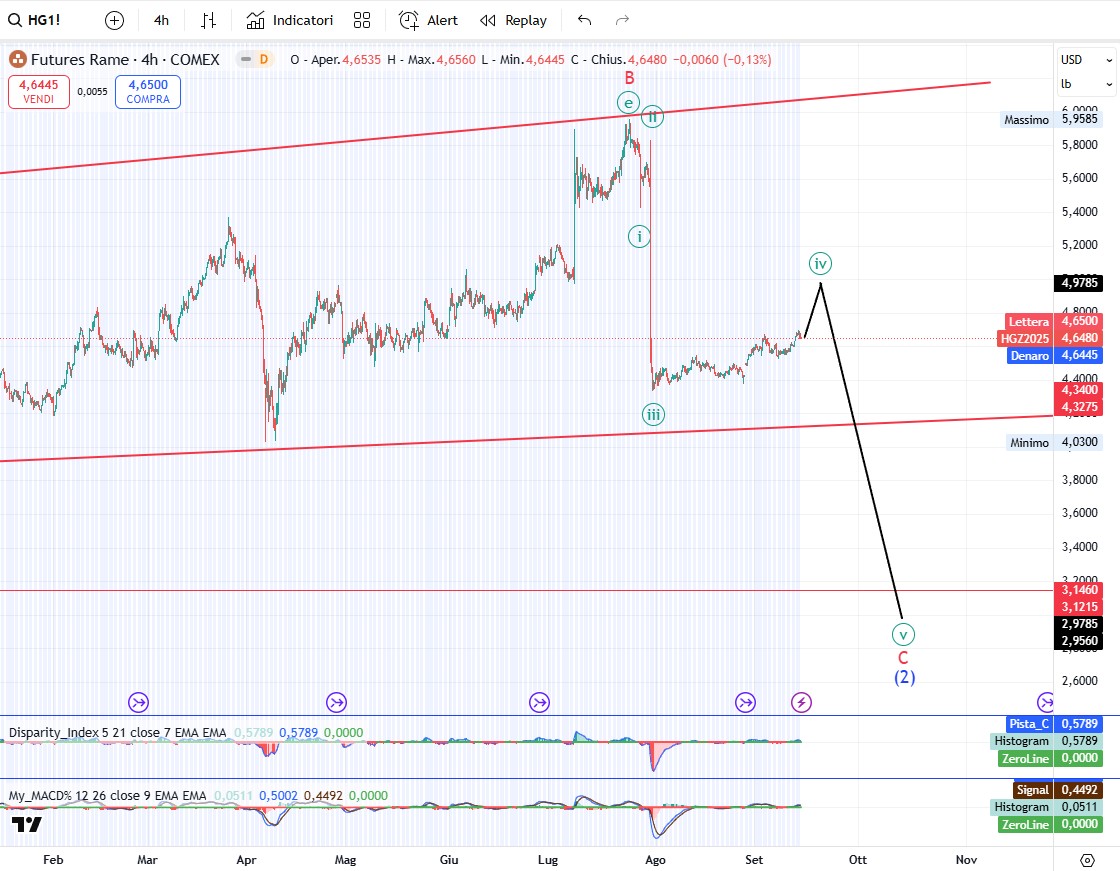Undo last action arrow
Screen dimensions: 1120x871
click(584, 21)
